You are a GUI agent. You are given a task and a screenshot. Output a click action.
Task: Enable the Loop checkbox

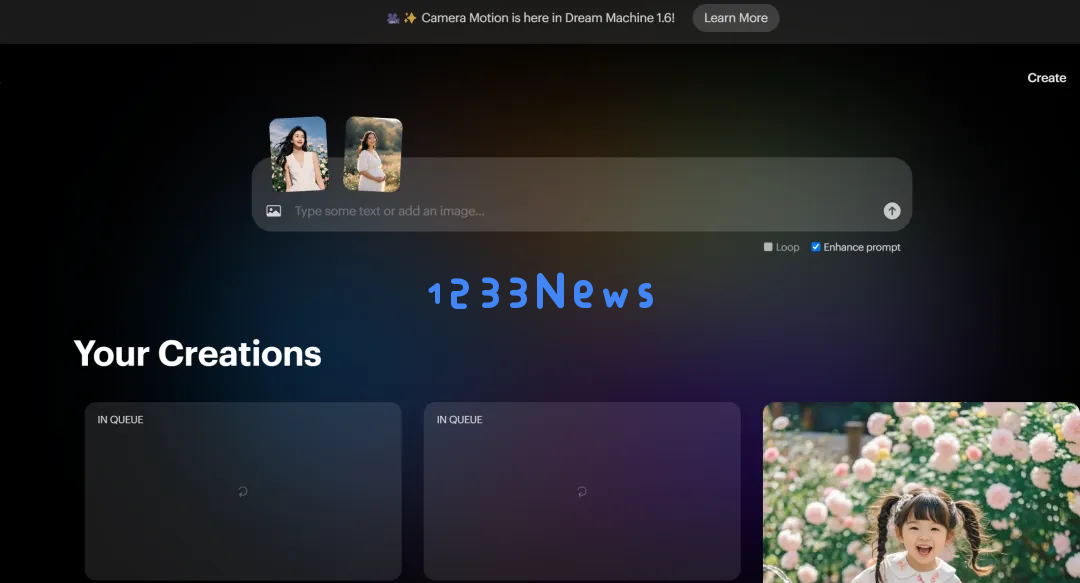pyautogui.click(x=768, y=247)
